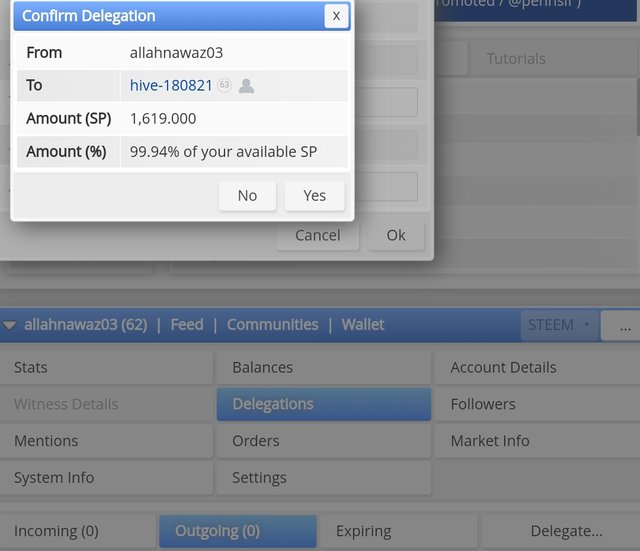640x551 pixels.
Task: Click the Delegate... button
Action: (x=560, y=531)
